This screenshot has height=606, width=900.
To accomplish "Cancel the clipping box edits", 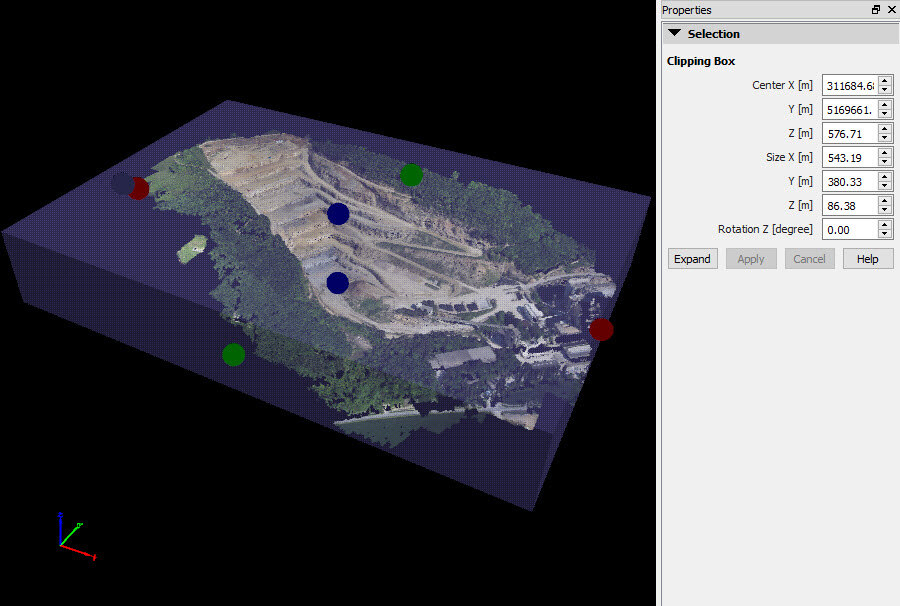I will point(809,258).
